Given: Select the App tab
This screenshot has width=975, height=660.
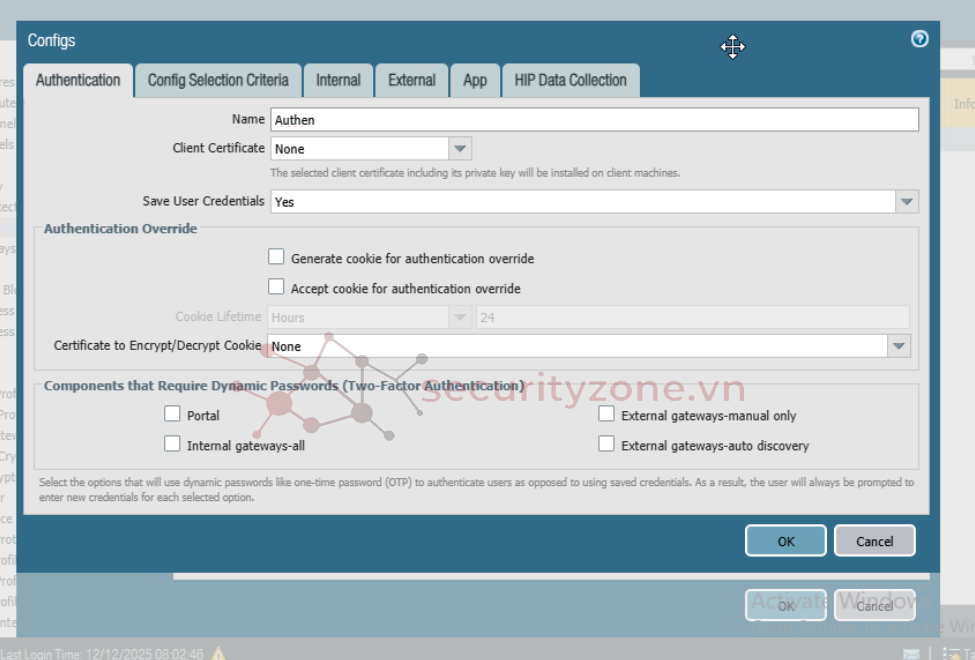Looking at the screenshot, I should 475,80.
